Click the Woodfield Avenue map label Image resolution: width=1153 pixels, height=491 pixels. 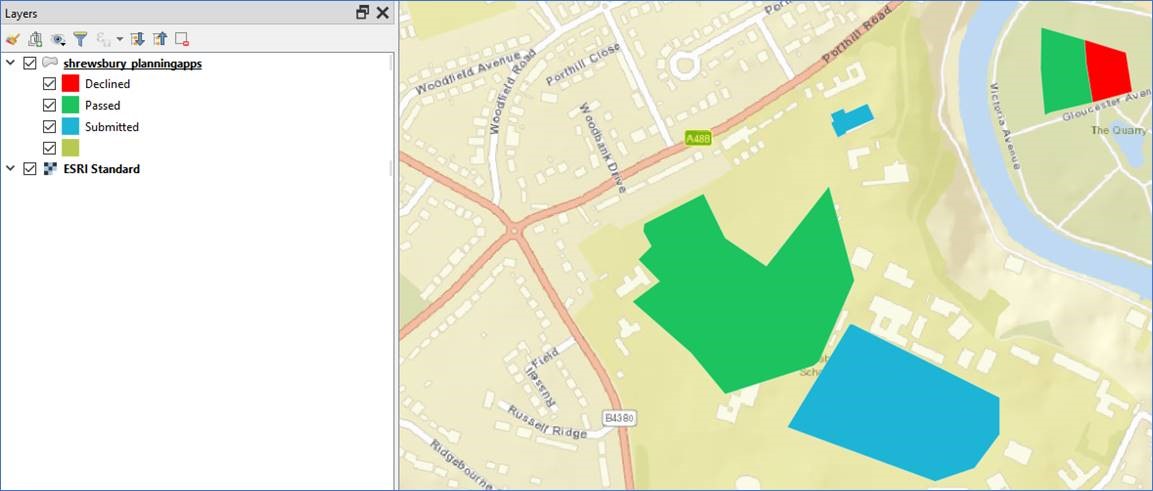click(x=469, y=73)
